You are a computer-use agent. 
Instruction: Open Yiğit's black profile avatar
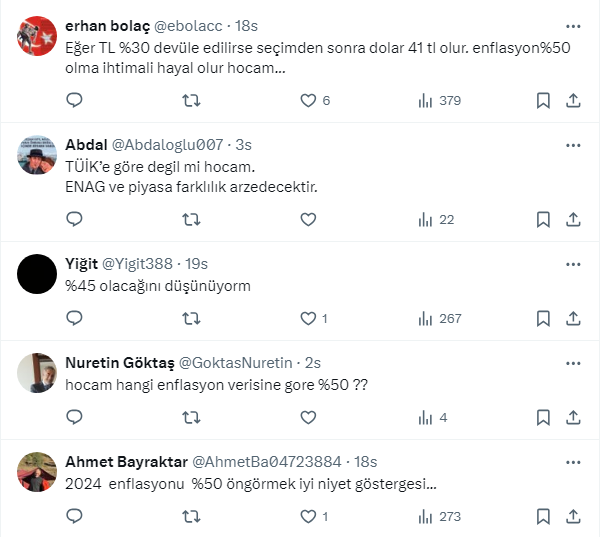(38, 273)
